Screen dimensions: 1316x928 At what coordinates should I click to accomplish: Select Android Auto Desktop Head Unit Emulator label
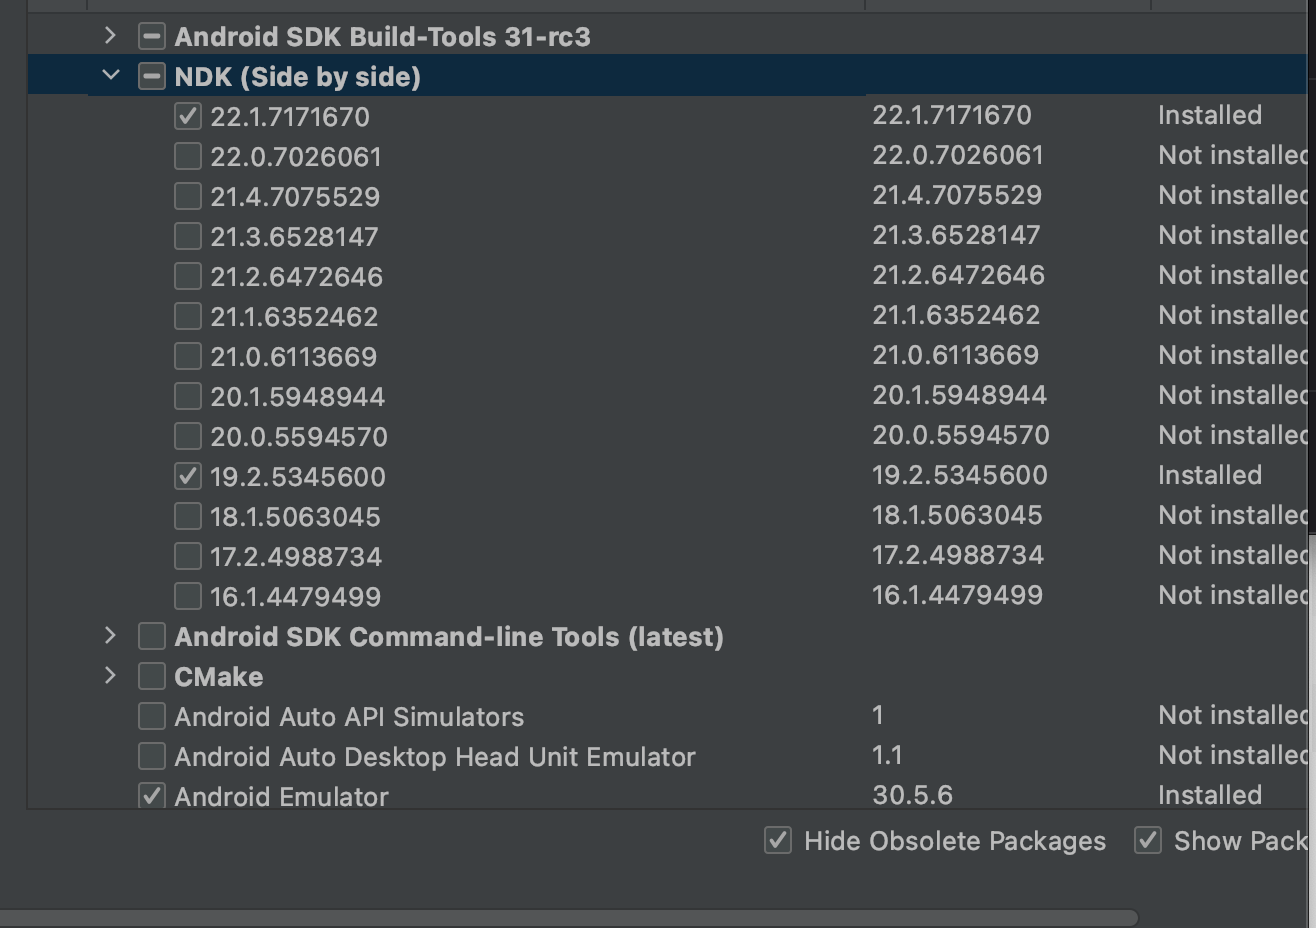click(434, 757)
